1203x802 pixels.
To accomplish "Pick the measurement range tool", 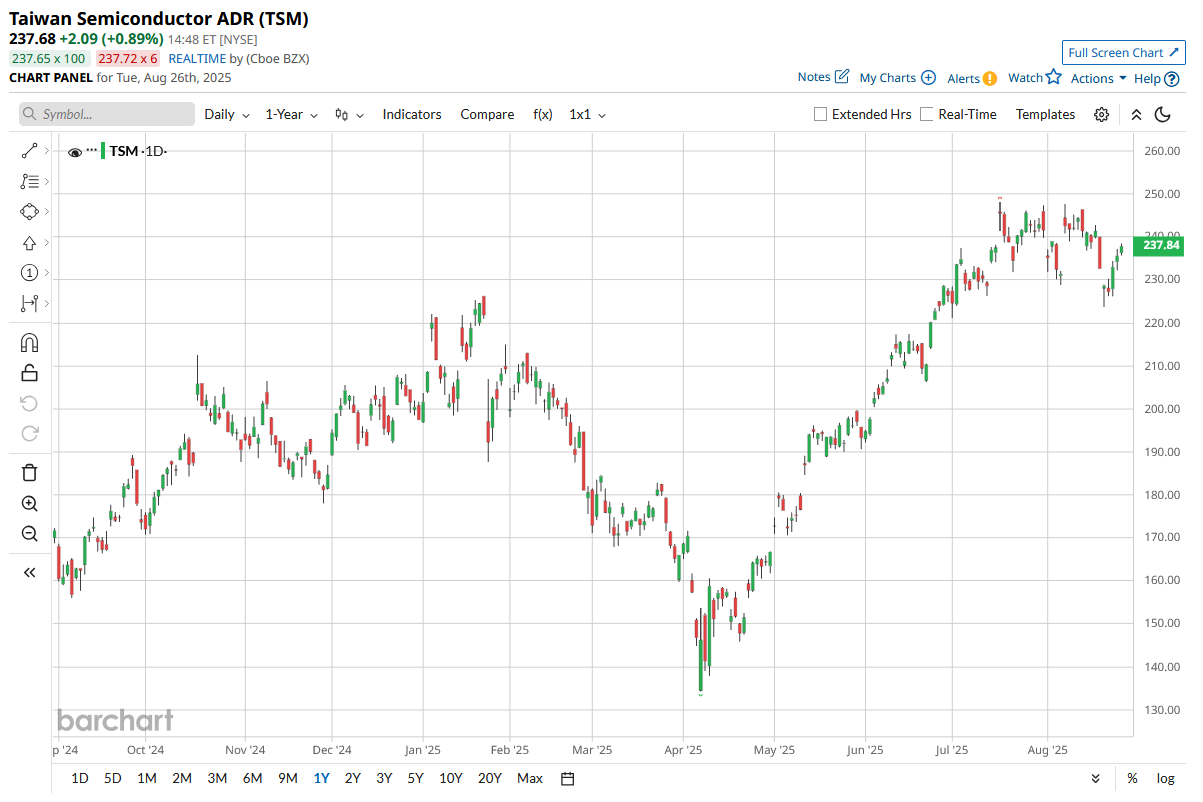I will tap(29, 303).
